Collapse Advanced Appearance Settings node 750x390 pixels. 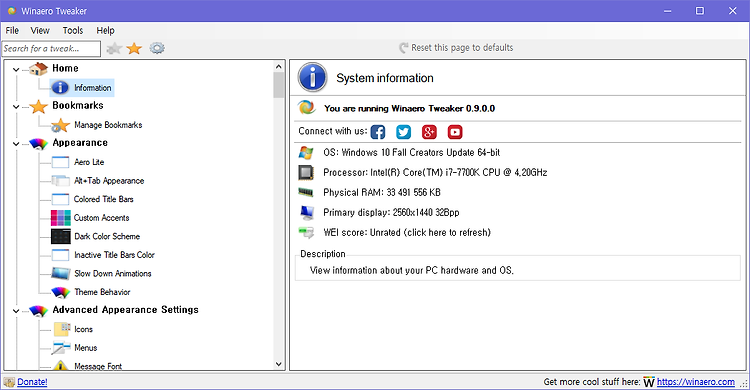pos(16,311)
